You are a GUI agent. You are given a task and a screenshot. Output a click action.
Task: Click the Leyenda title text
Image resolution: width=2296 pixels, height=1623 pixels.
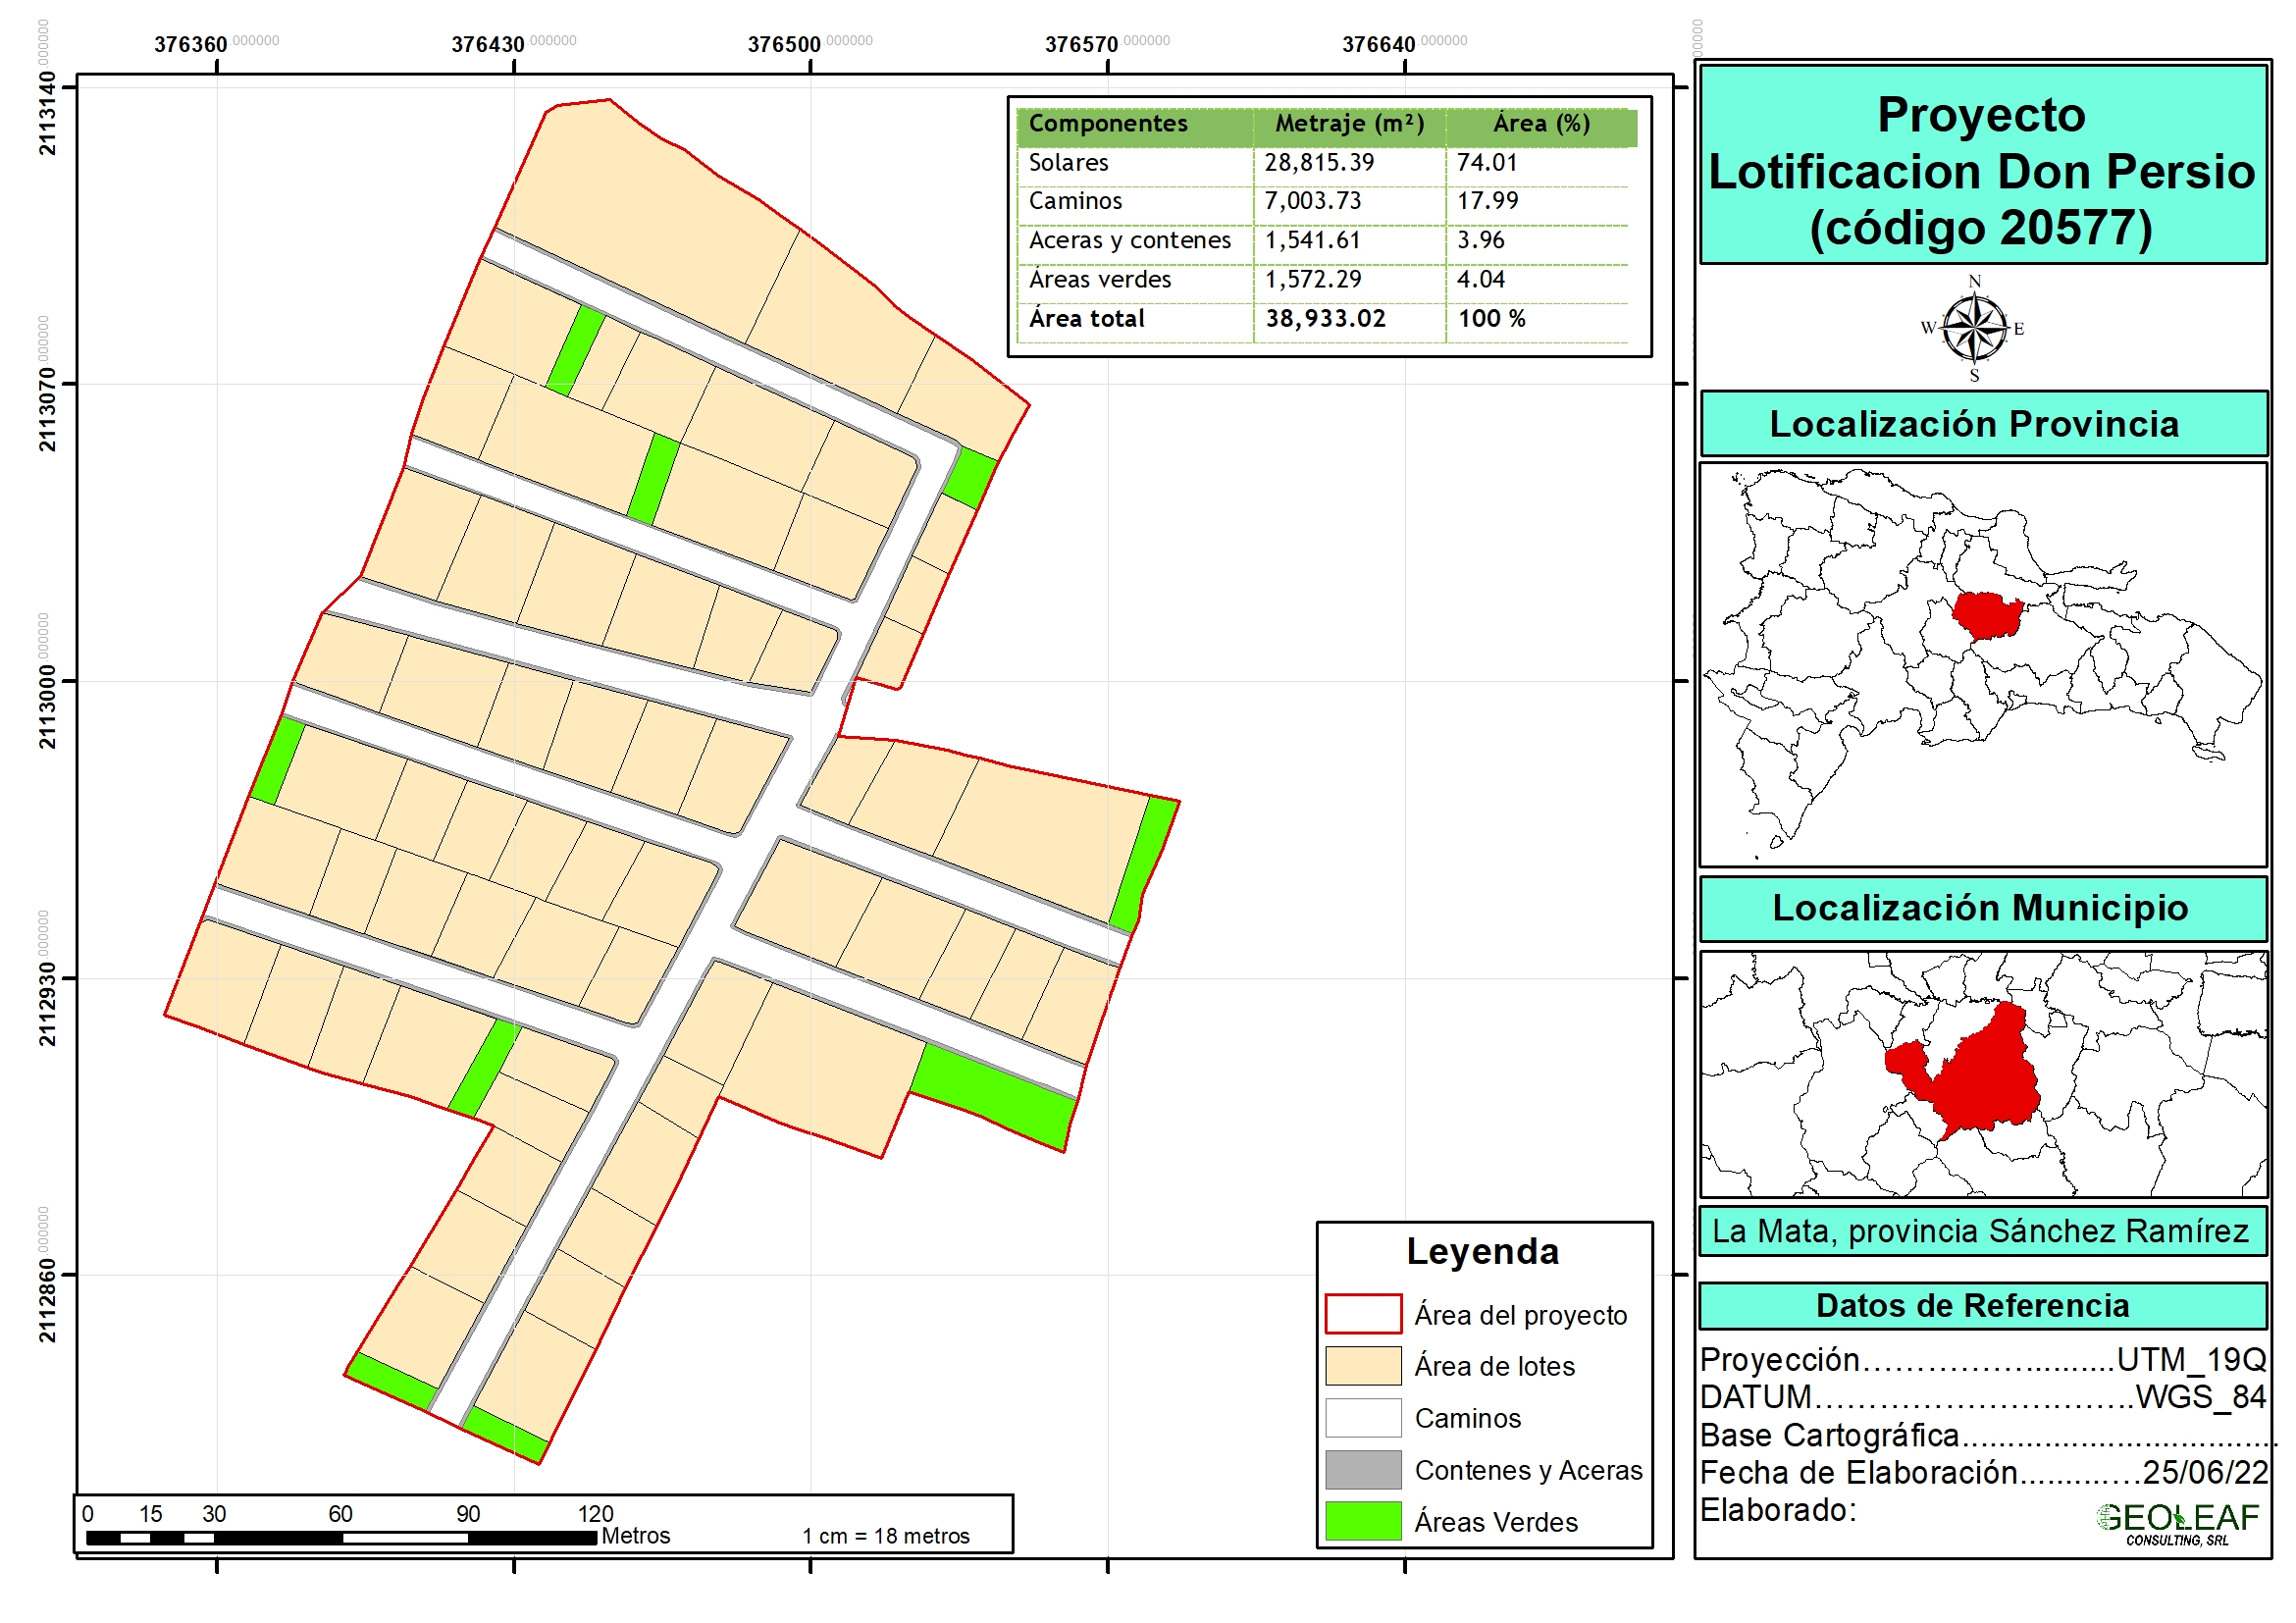coord(1482,1252)
